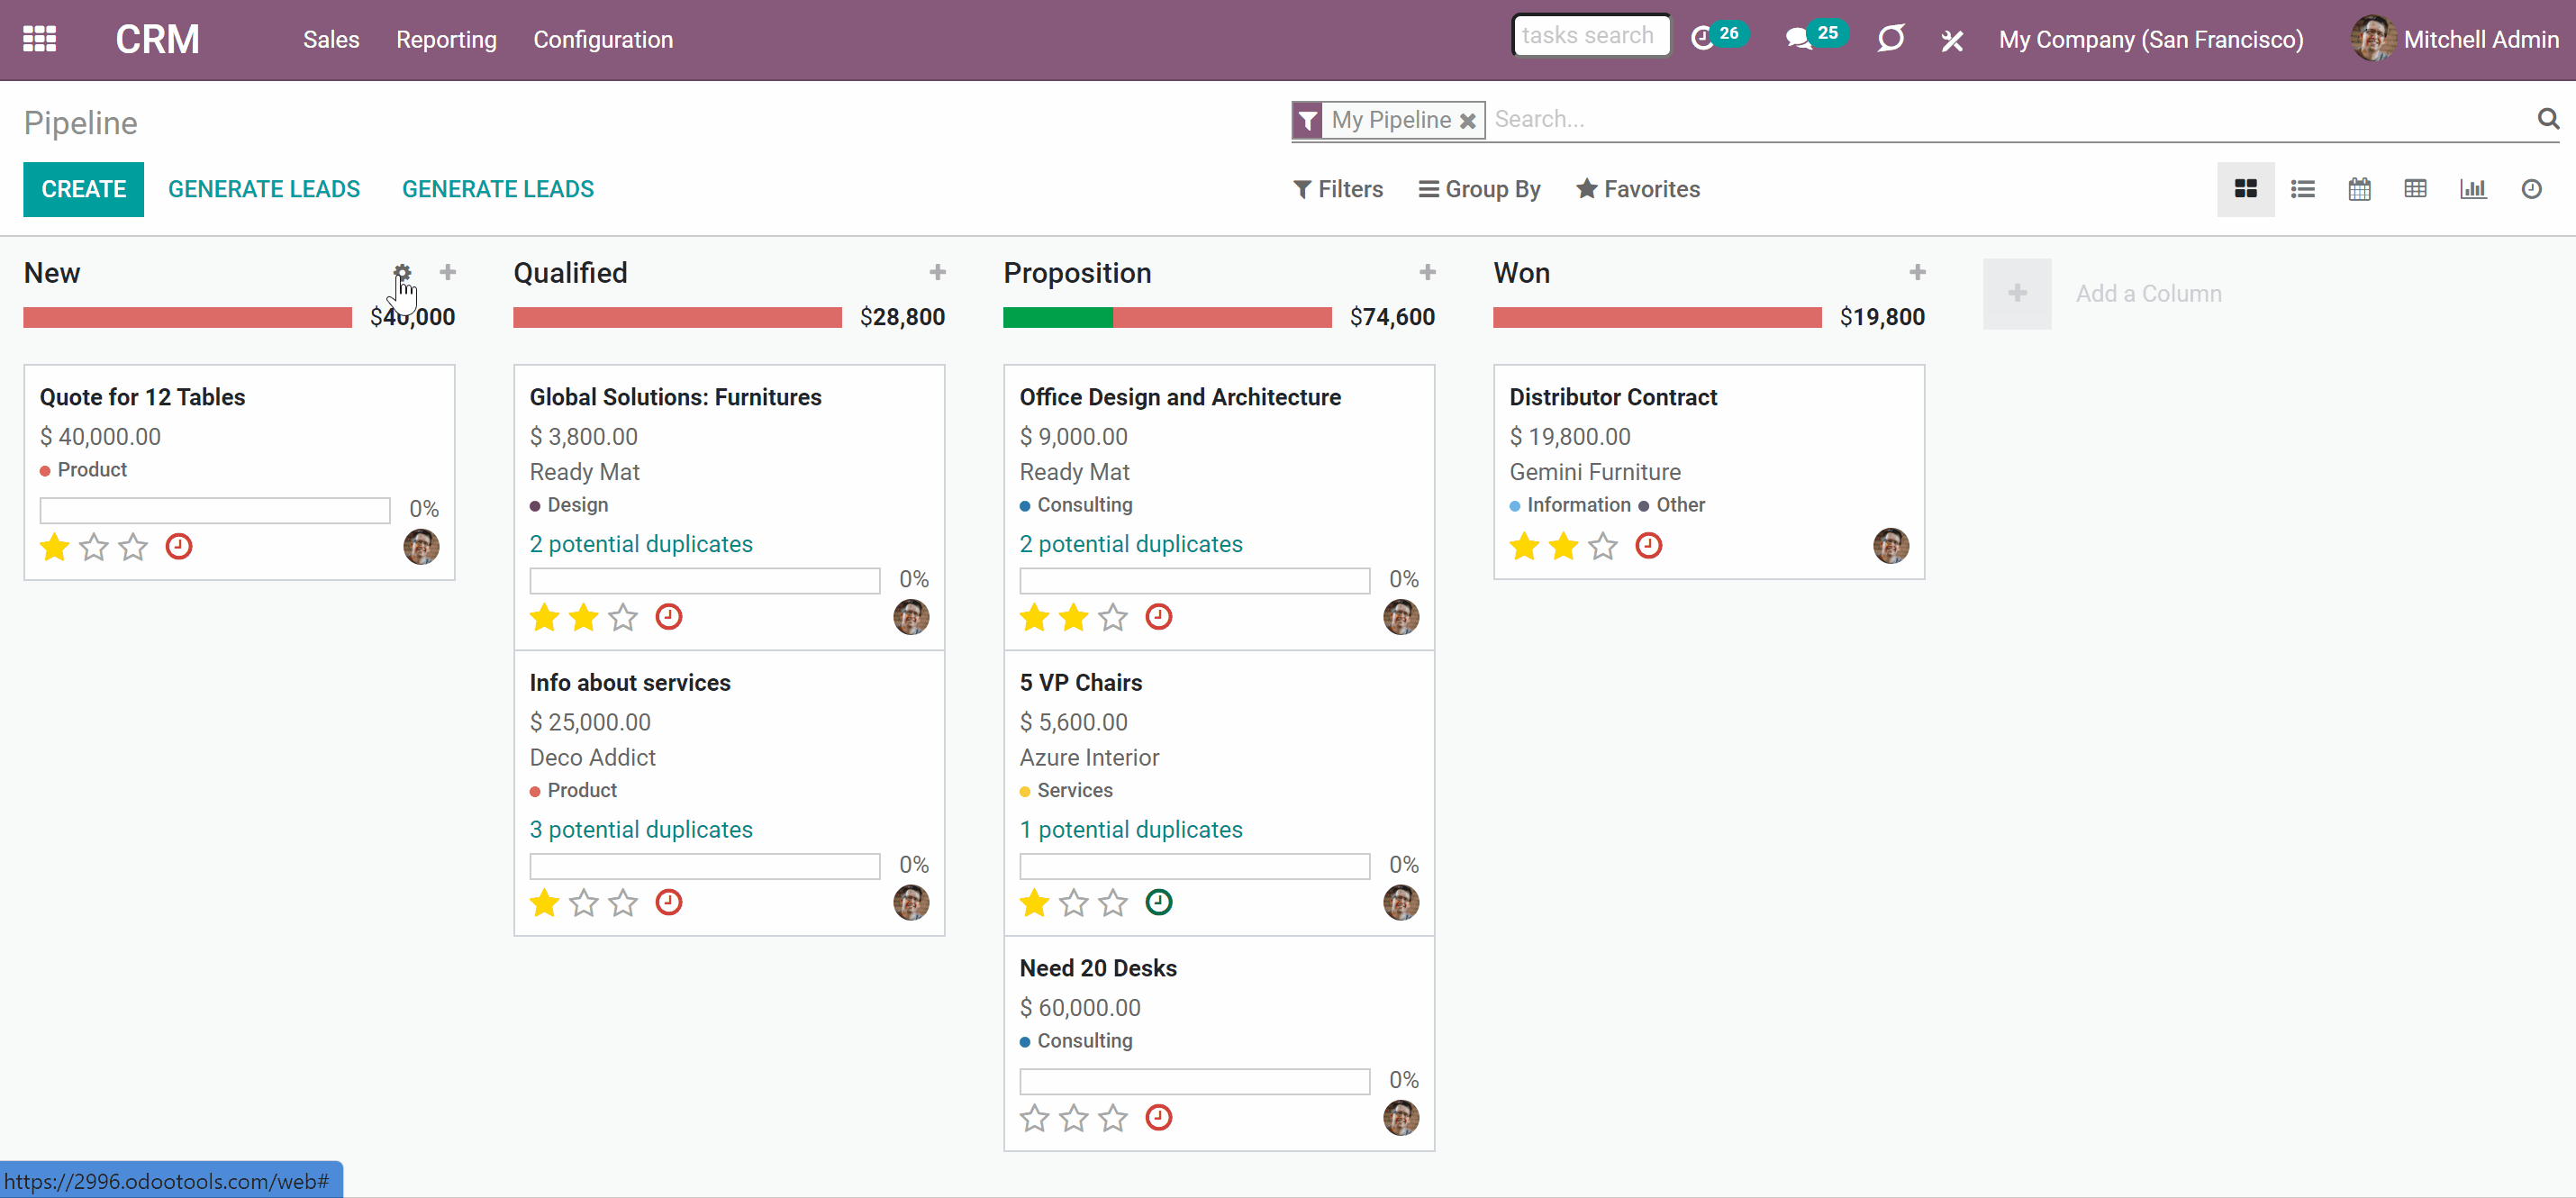Screen dimensions: 2576x1198
Task: Click the refresh circle icon in top bar
Action: (1890, 39)
